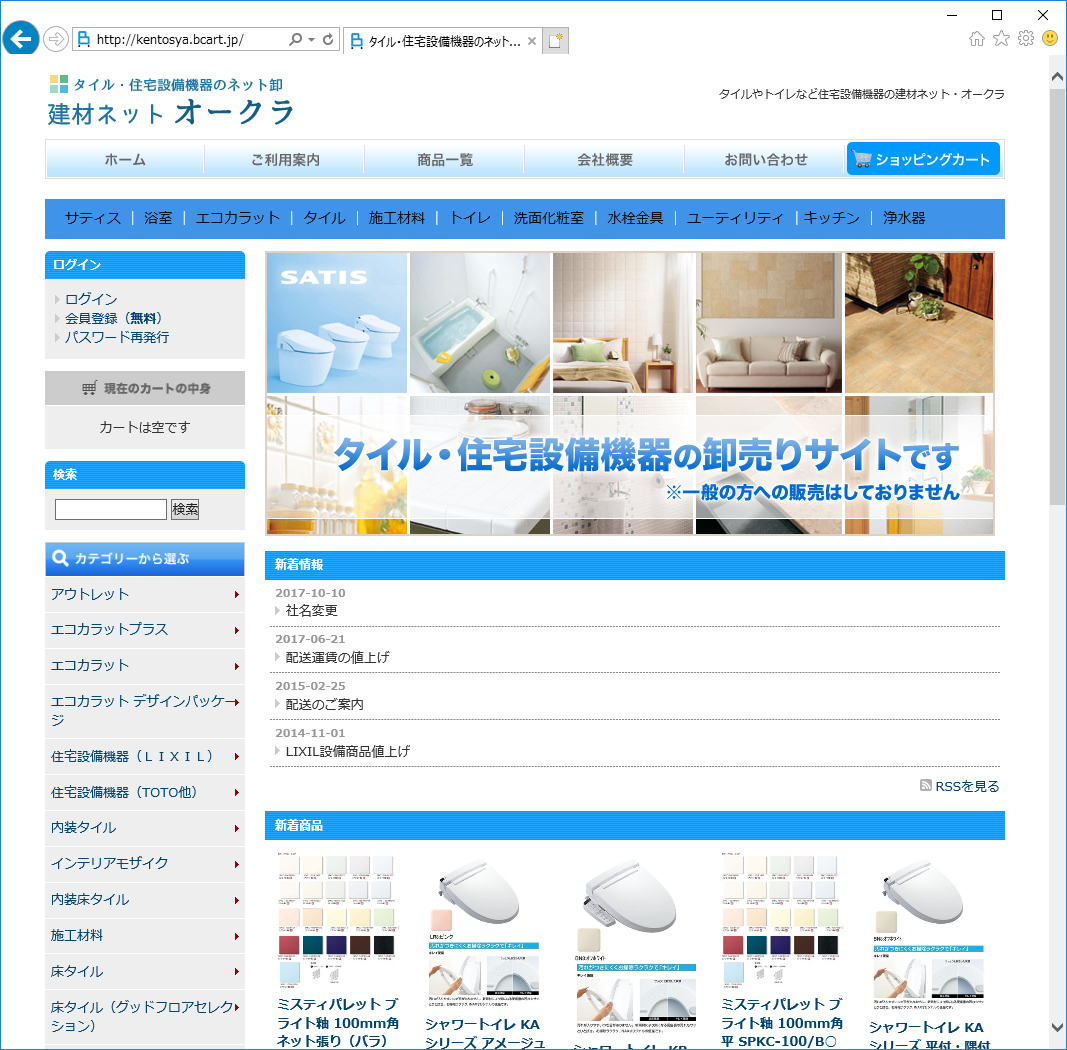1067x1050 pixels.
Task: Select 施工材料 in blue category bar
Action: [x=397, y=218]
